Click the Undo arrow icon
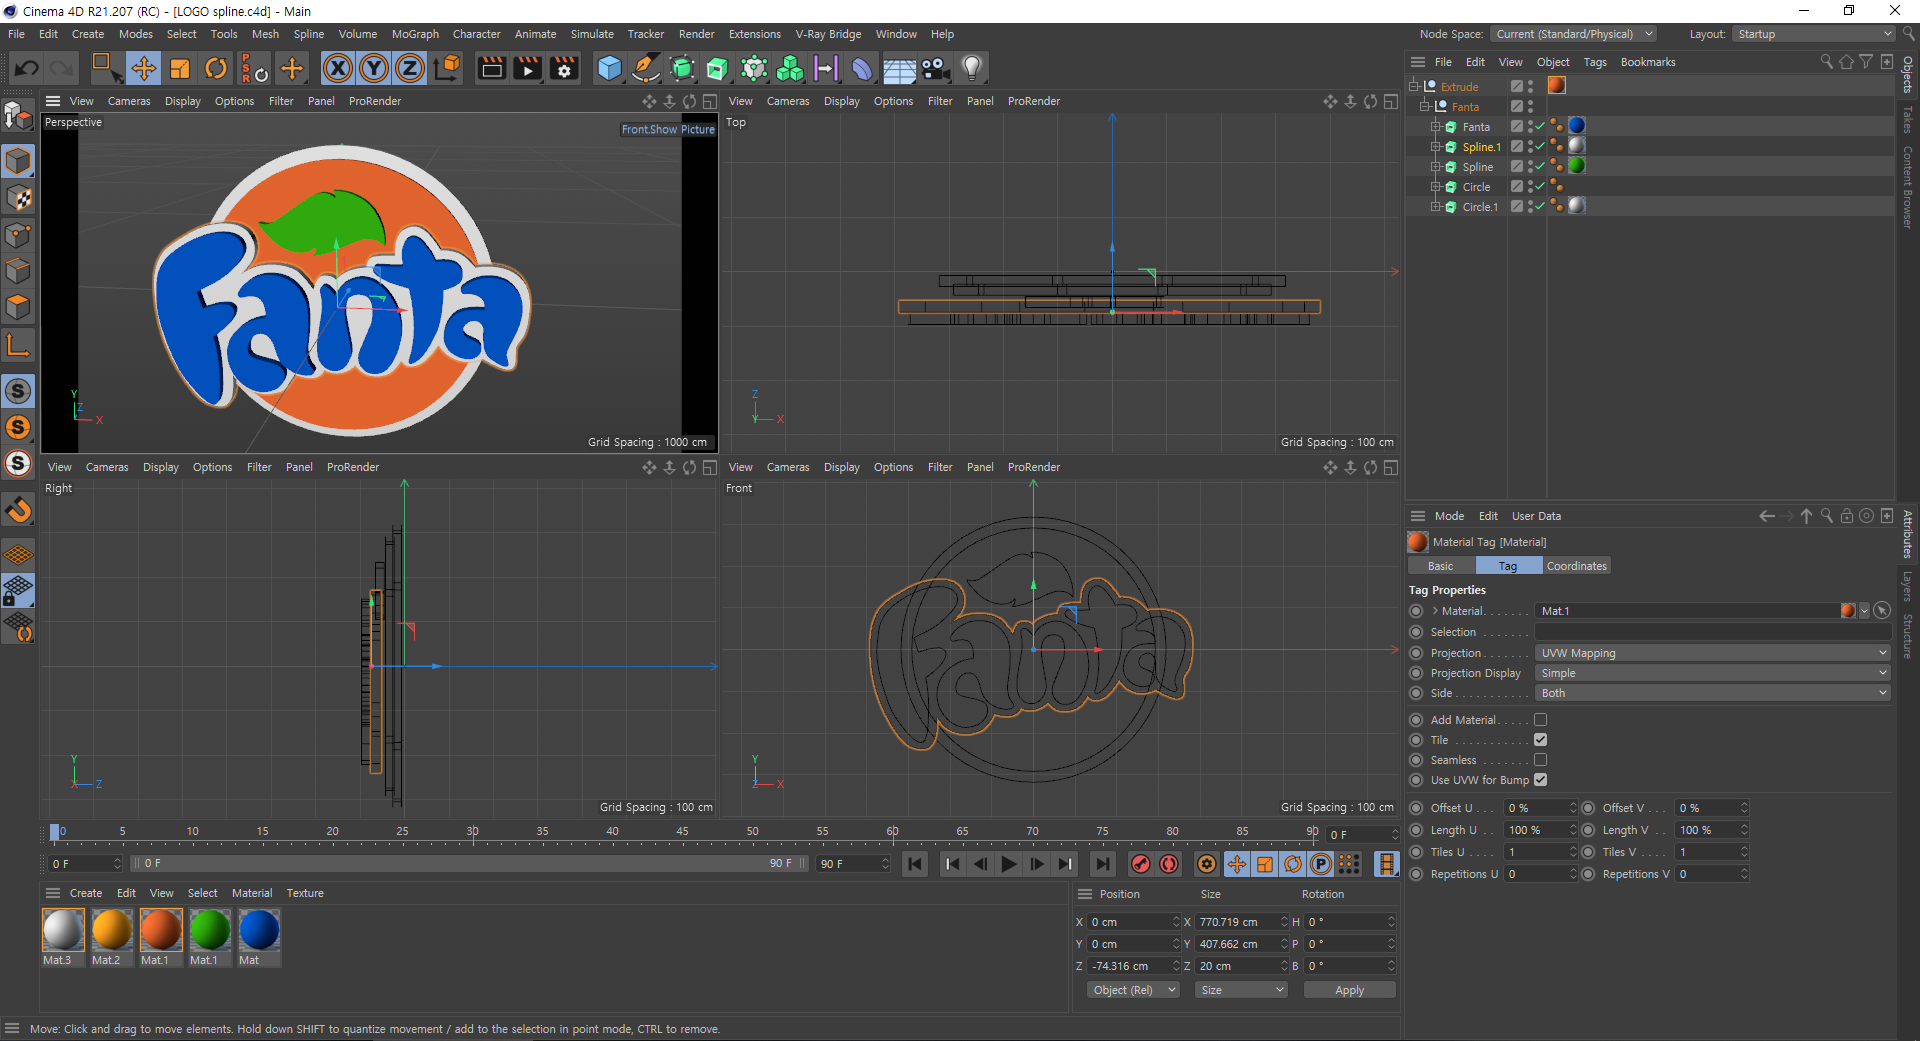 pos(27,68)
